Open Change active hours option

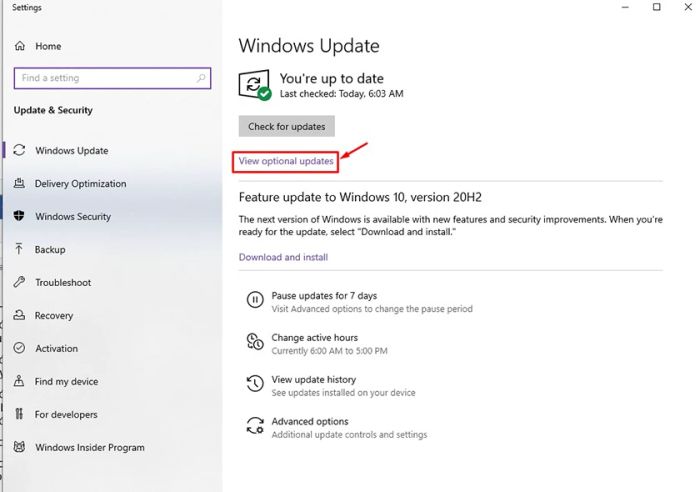(315, 338)
